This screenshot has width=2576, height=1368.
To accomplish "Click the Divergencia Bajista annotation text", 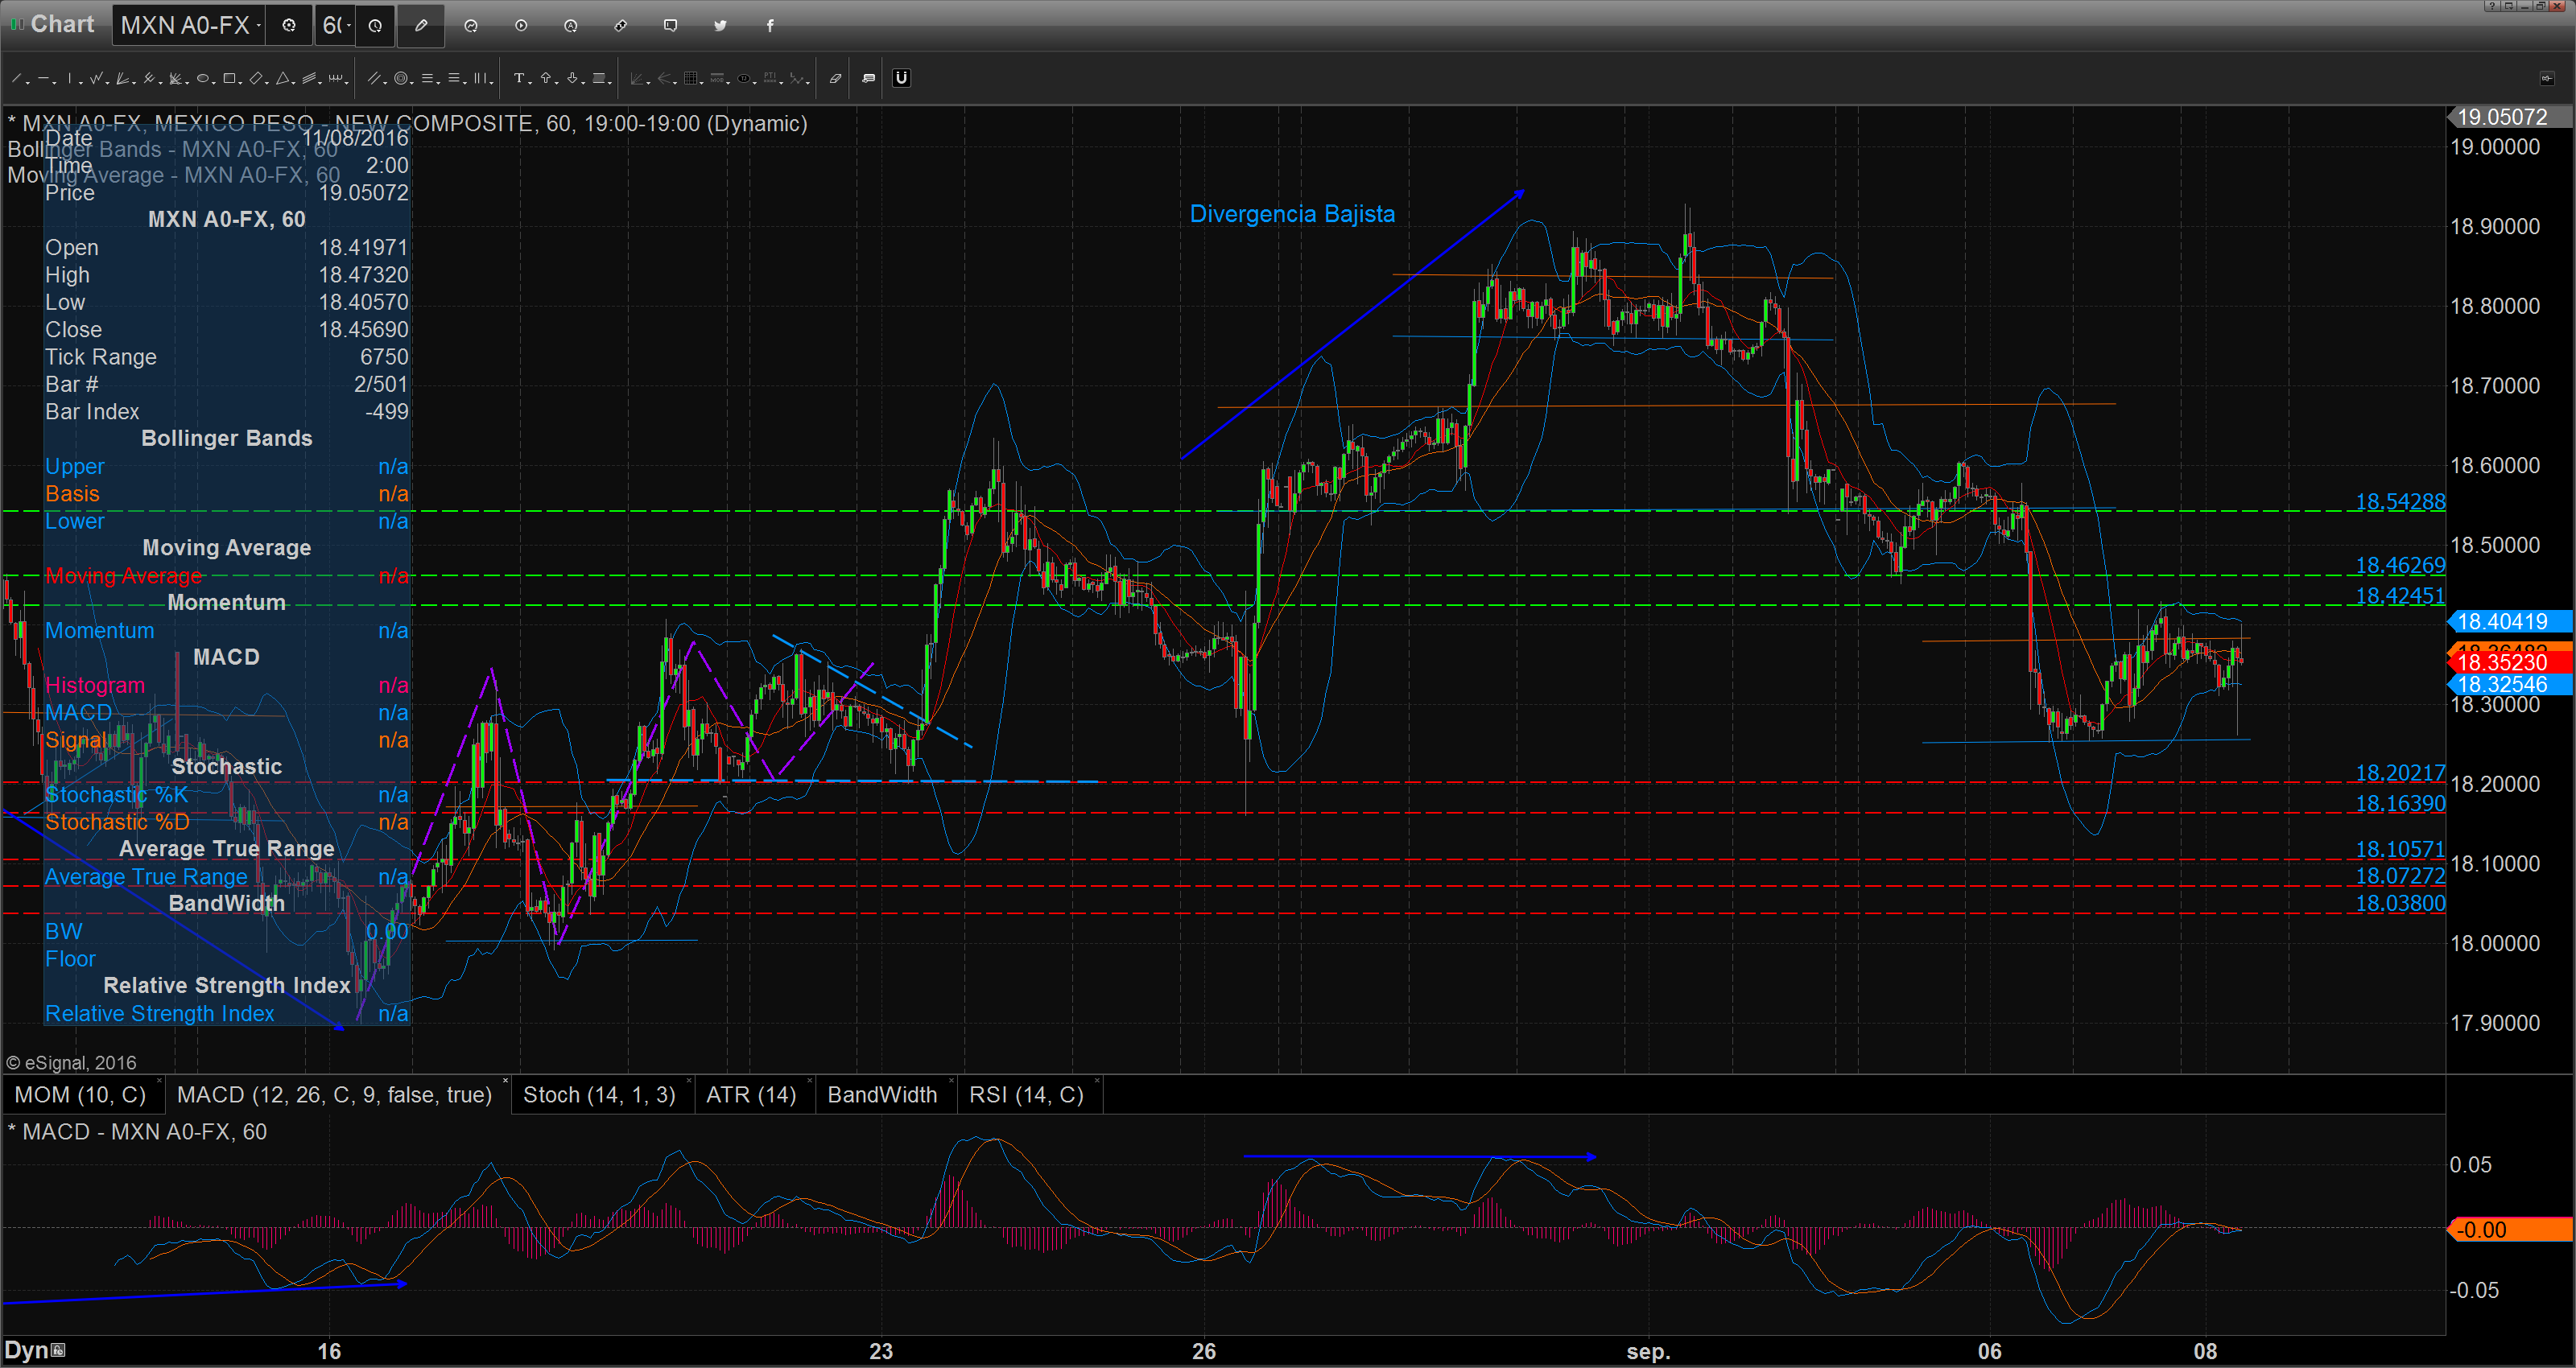I will (x=1292, y=214).
